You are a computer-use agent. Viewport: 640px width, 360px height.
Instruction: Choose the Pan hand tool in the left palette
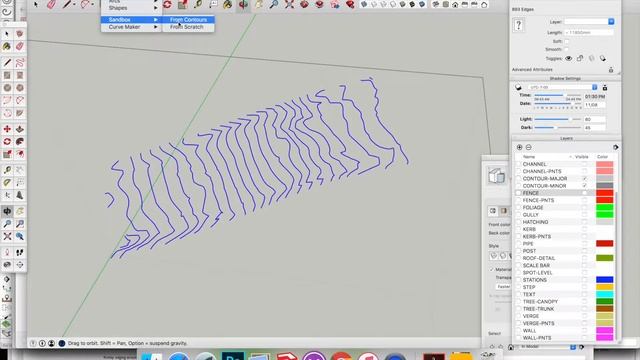tap(20, 211)
